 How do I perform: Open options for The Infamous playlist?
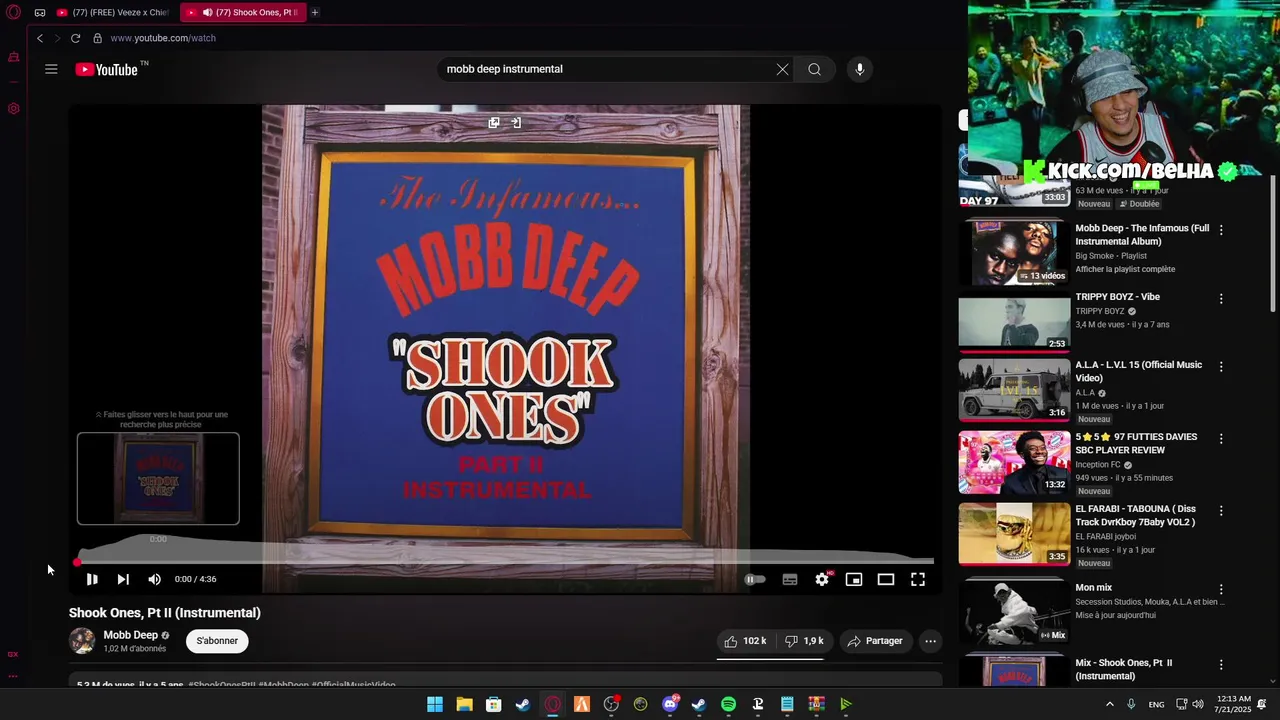[1221, 229]
